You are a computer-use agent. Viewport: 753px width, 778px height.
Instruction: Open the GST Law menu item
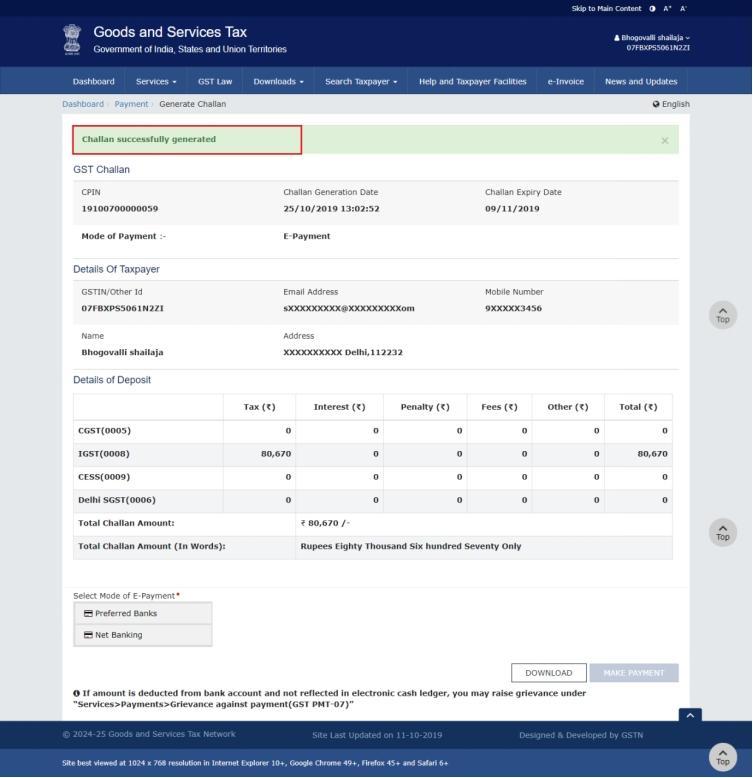click(x=215, y=81)
